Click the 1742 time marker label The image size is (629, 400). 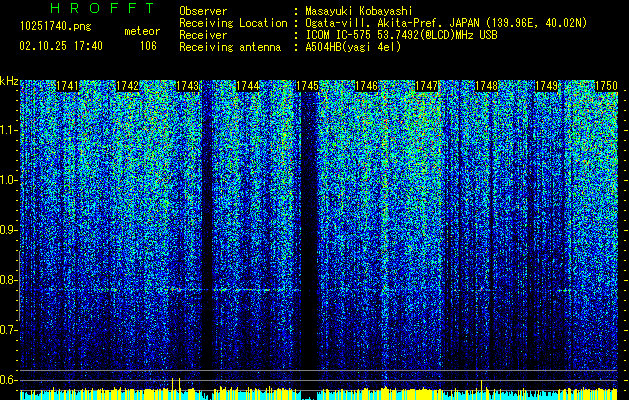pos(128,86)
